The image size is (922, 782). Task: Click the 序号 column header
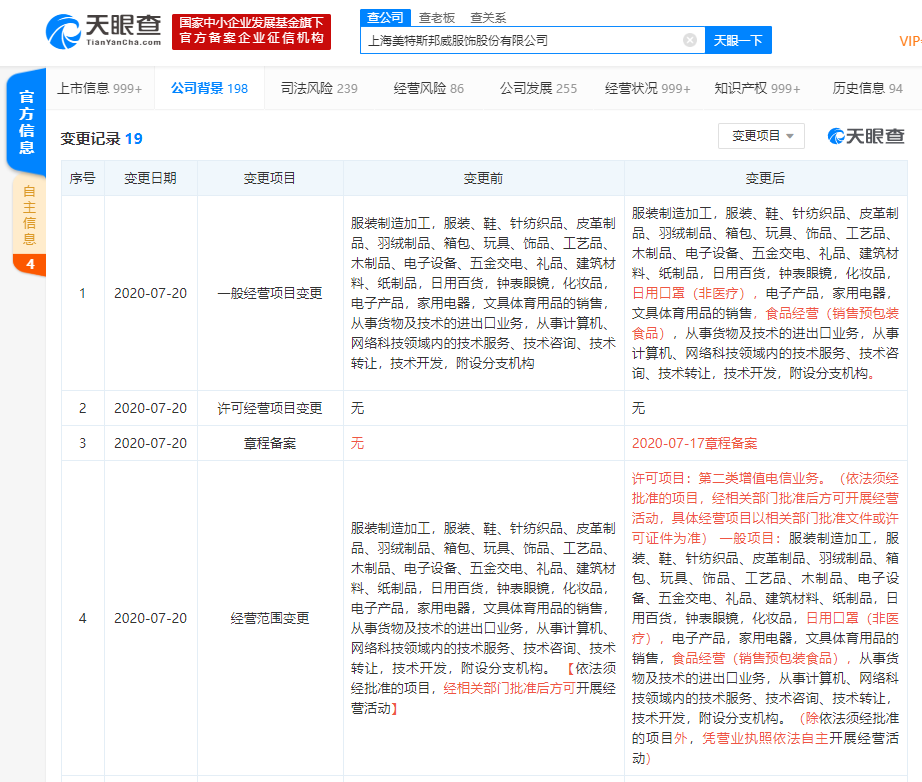coord(82,178)
